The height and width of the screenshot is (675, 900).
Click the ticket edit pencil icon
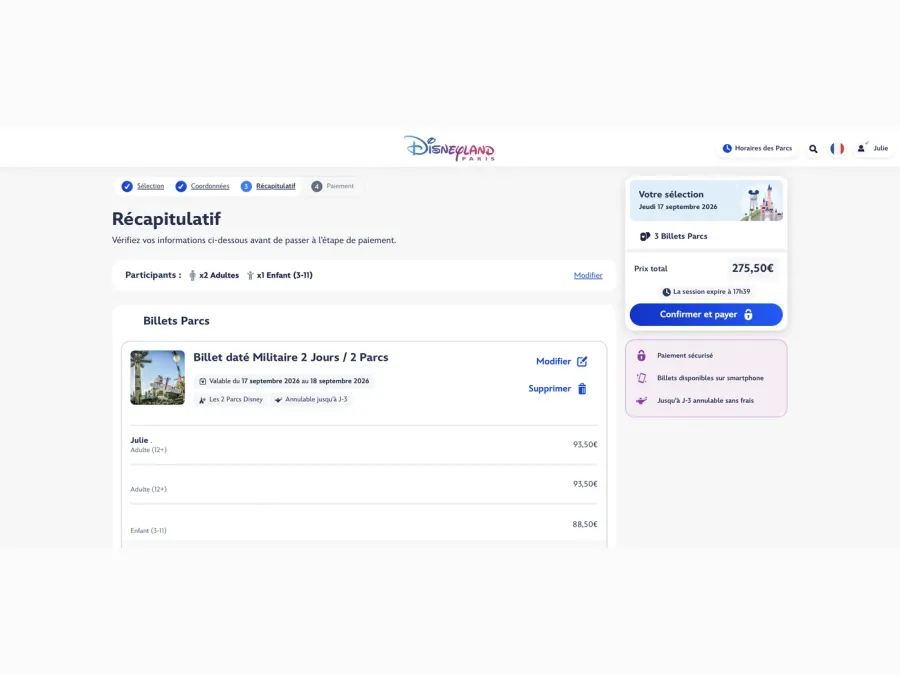tap(582, 361)
